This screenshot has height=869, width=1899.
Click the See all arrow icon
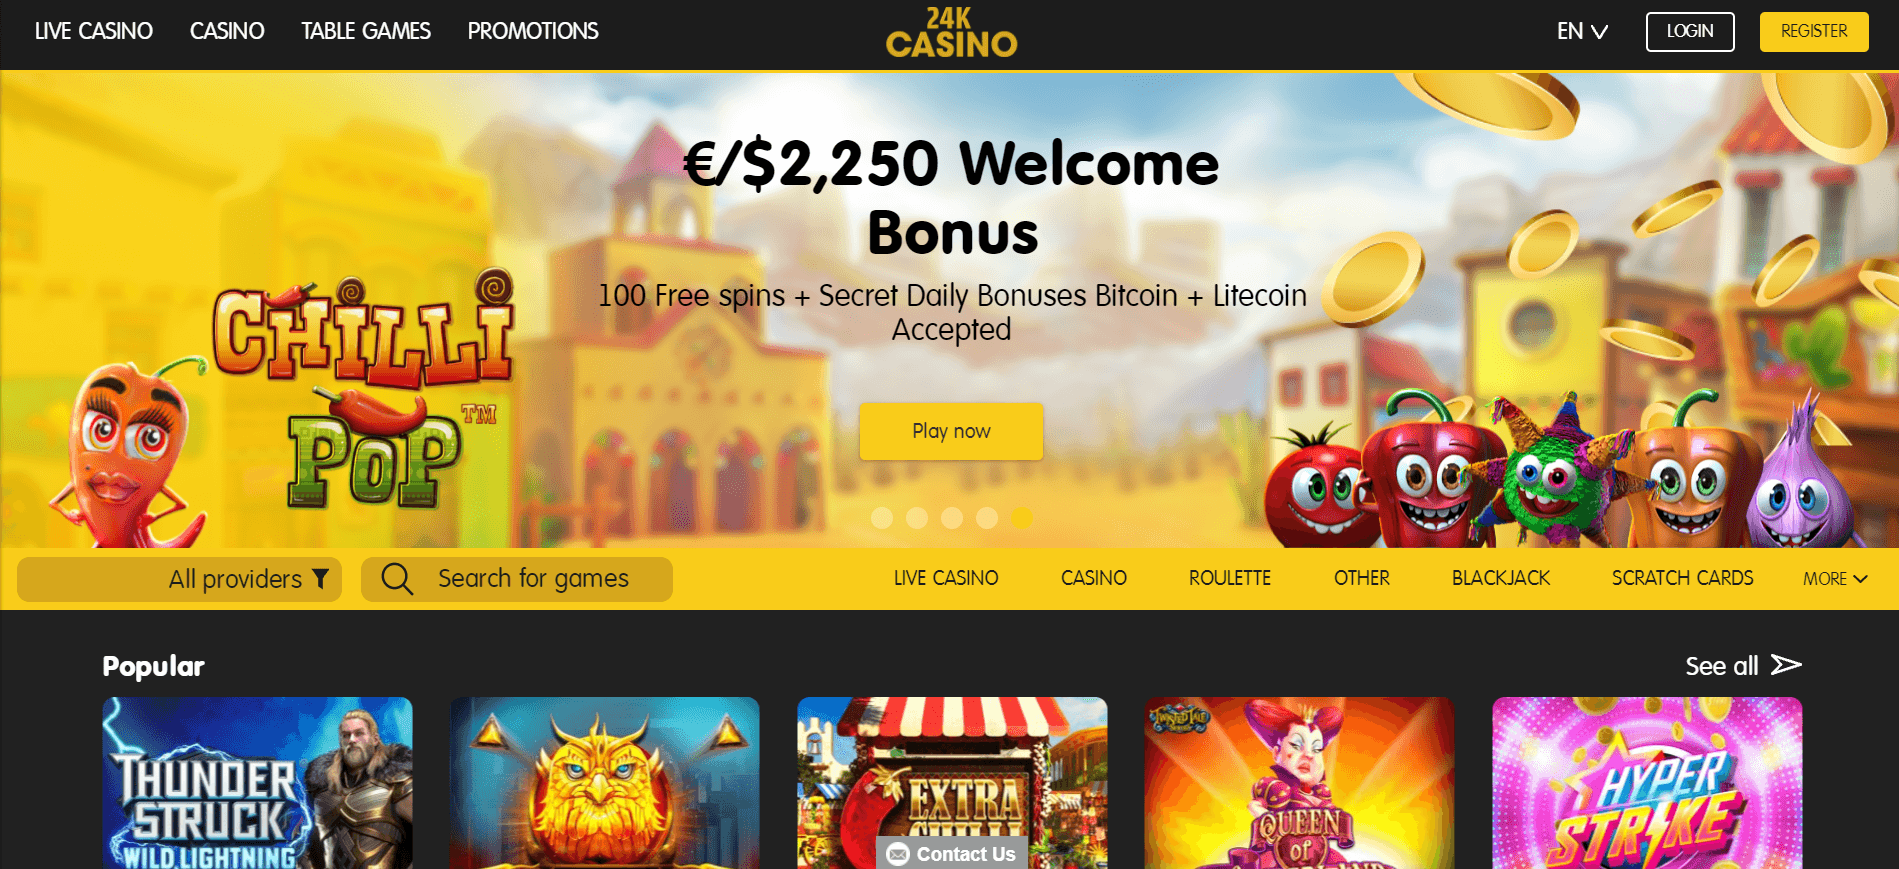tap(1786, 665)
